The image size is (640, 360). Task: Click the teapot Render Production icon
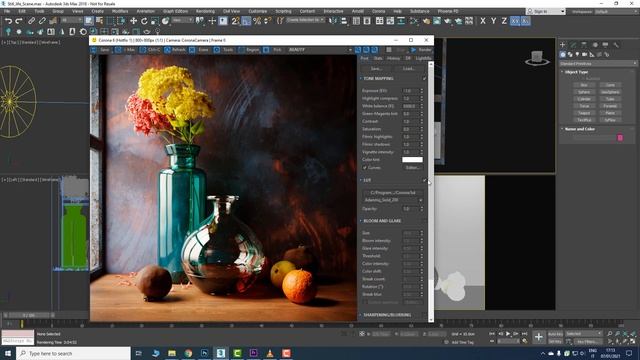(448, 21)
